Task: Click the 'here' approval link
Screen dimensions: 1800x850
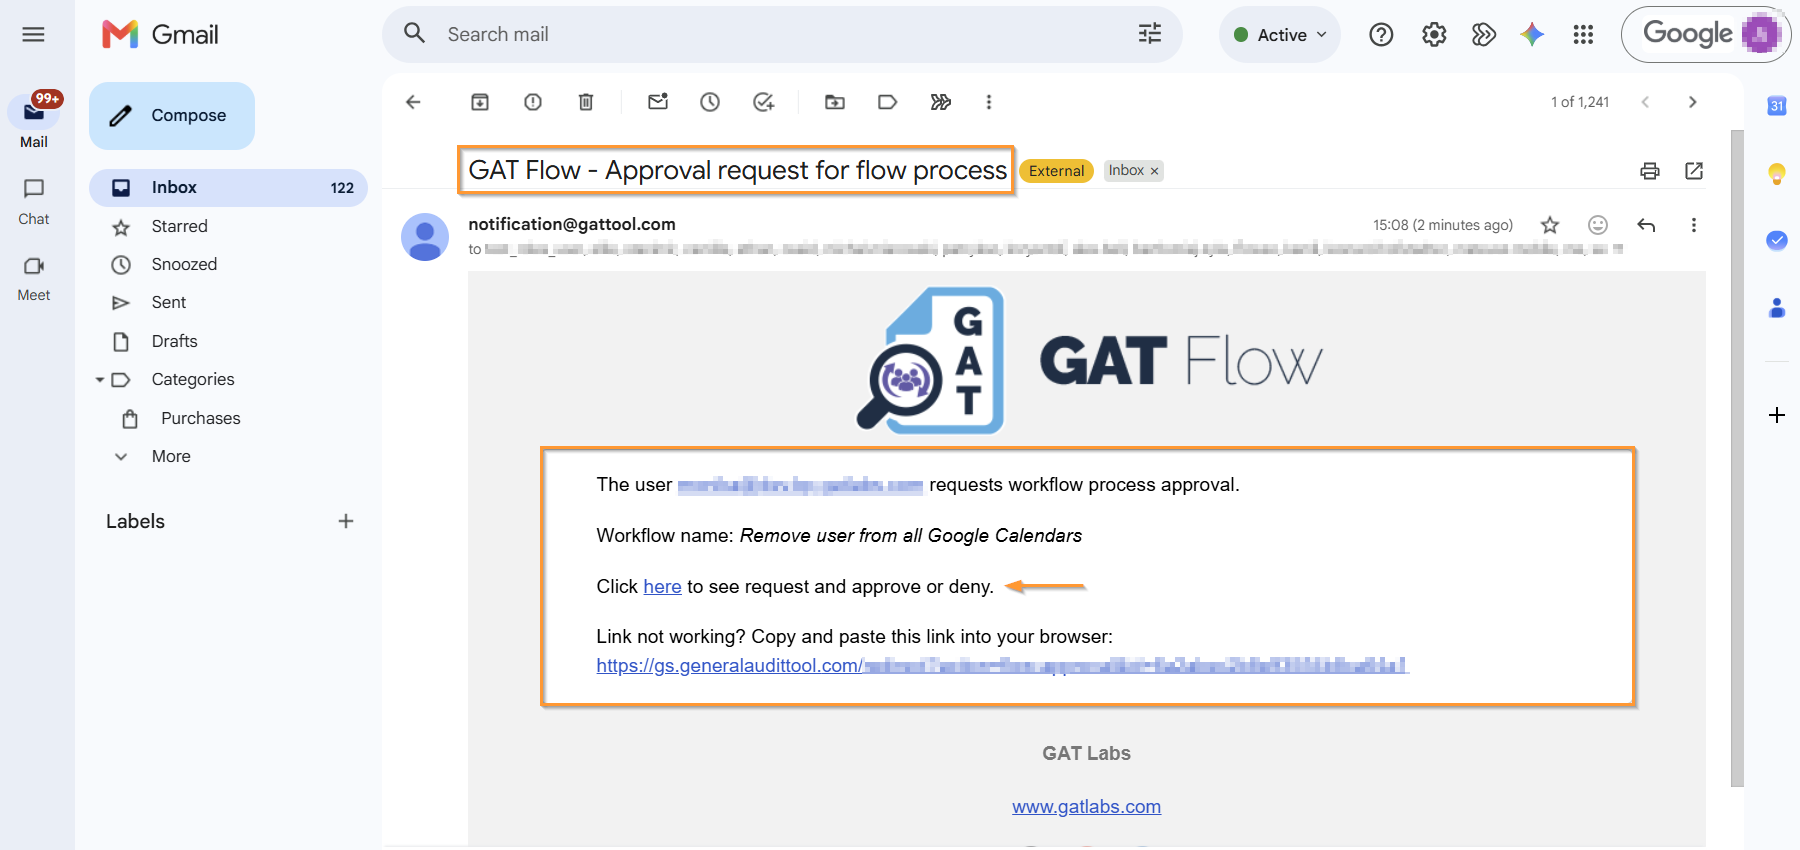Action: tap(662, 587)
